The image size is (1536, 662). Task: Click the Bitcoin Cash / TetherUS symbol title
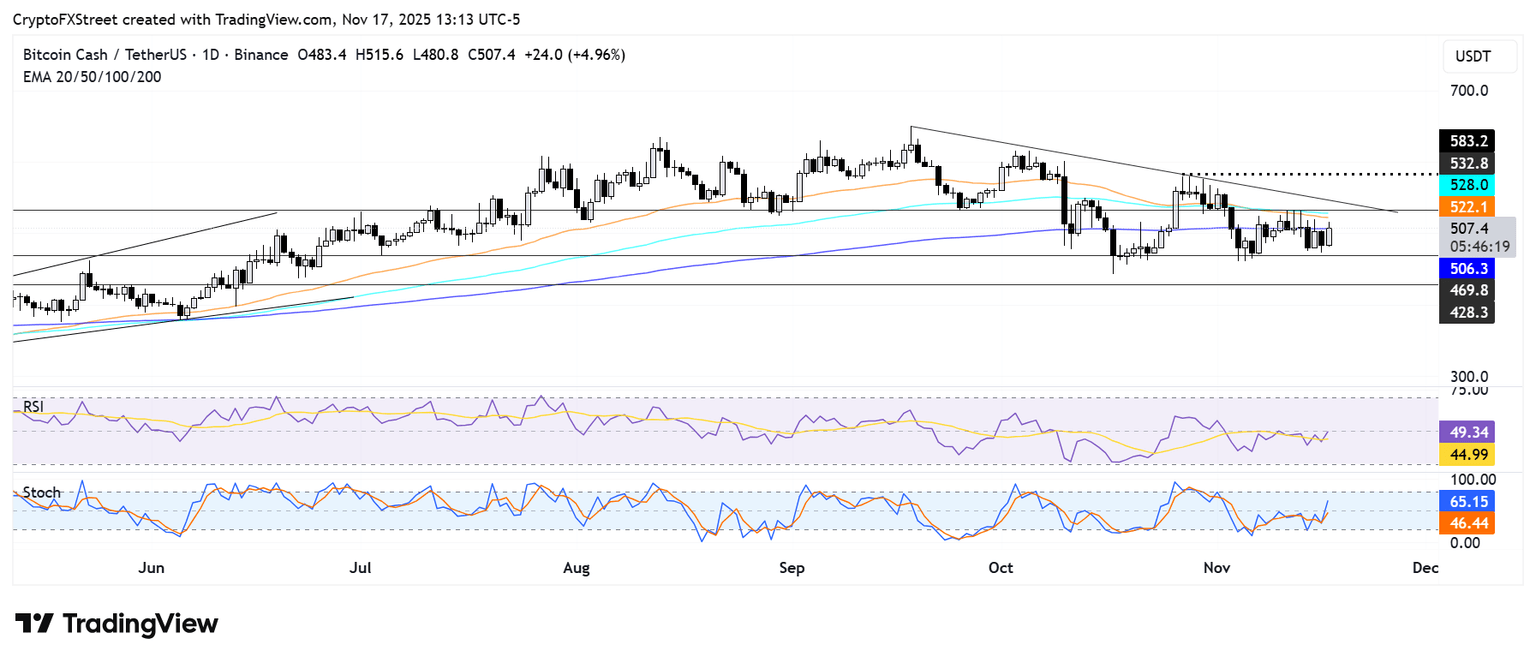pos(101,55)
